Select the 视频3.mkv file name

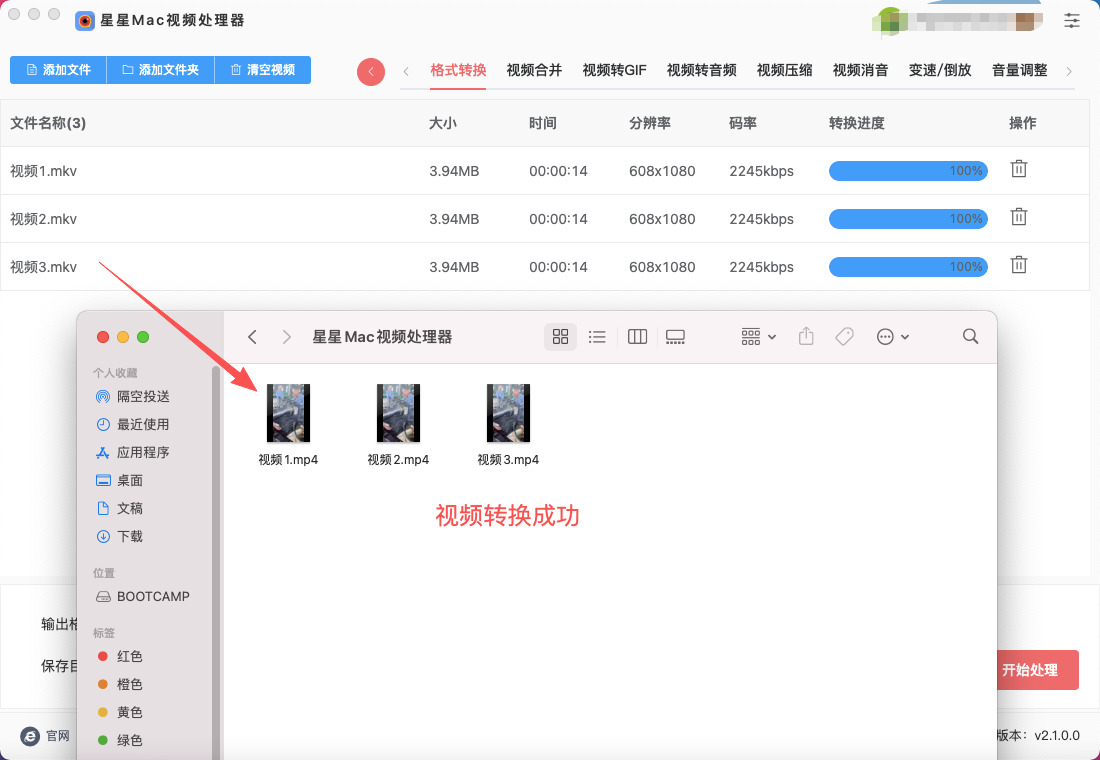click(43, 267)
